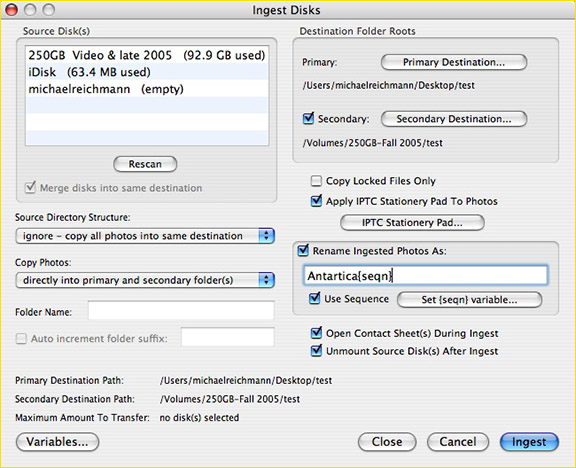Toggle Unmount Source Disk(s) After Ingest

pos(316,350)
